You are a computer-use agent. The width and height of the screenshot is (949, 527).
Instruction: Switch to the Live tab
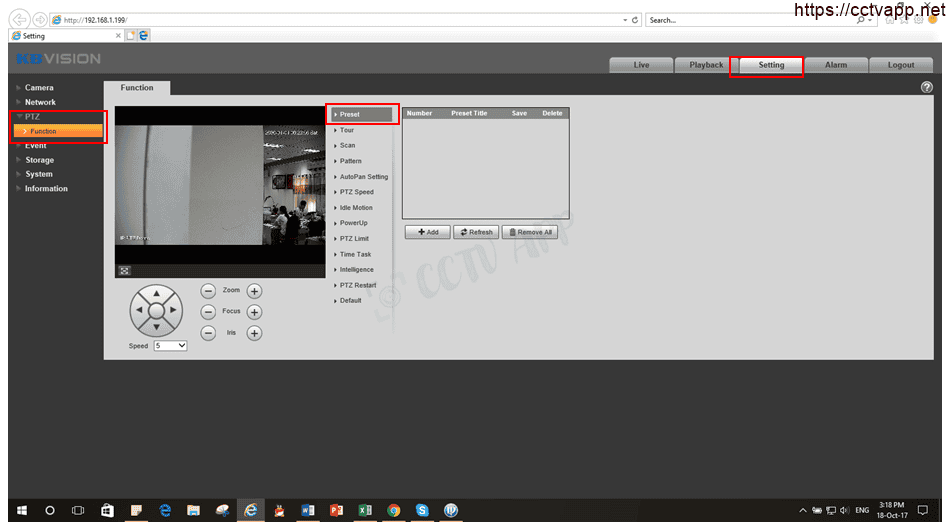[641, 65]
